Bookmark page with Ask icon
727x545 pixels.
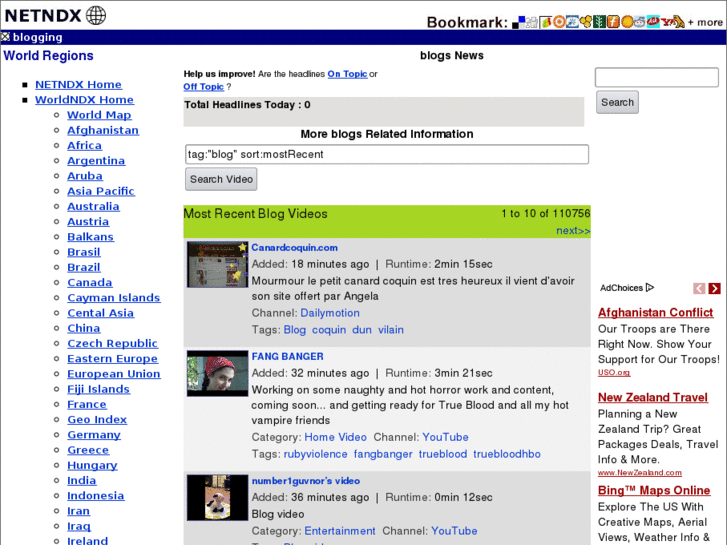point(653,22)
